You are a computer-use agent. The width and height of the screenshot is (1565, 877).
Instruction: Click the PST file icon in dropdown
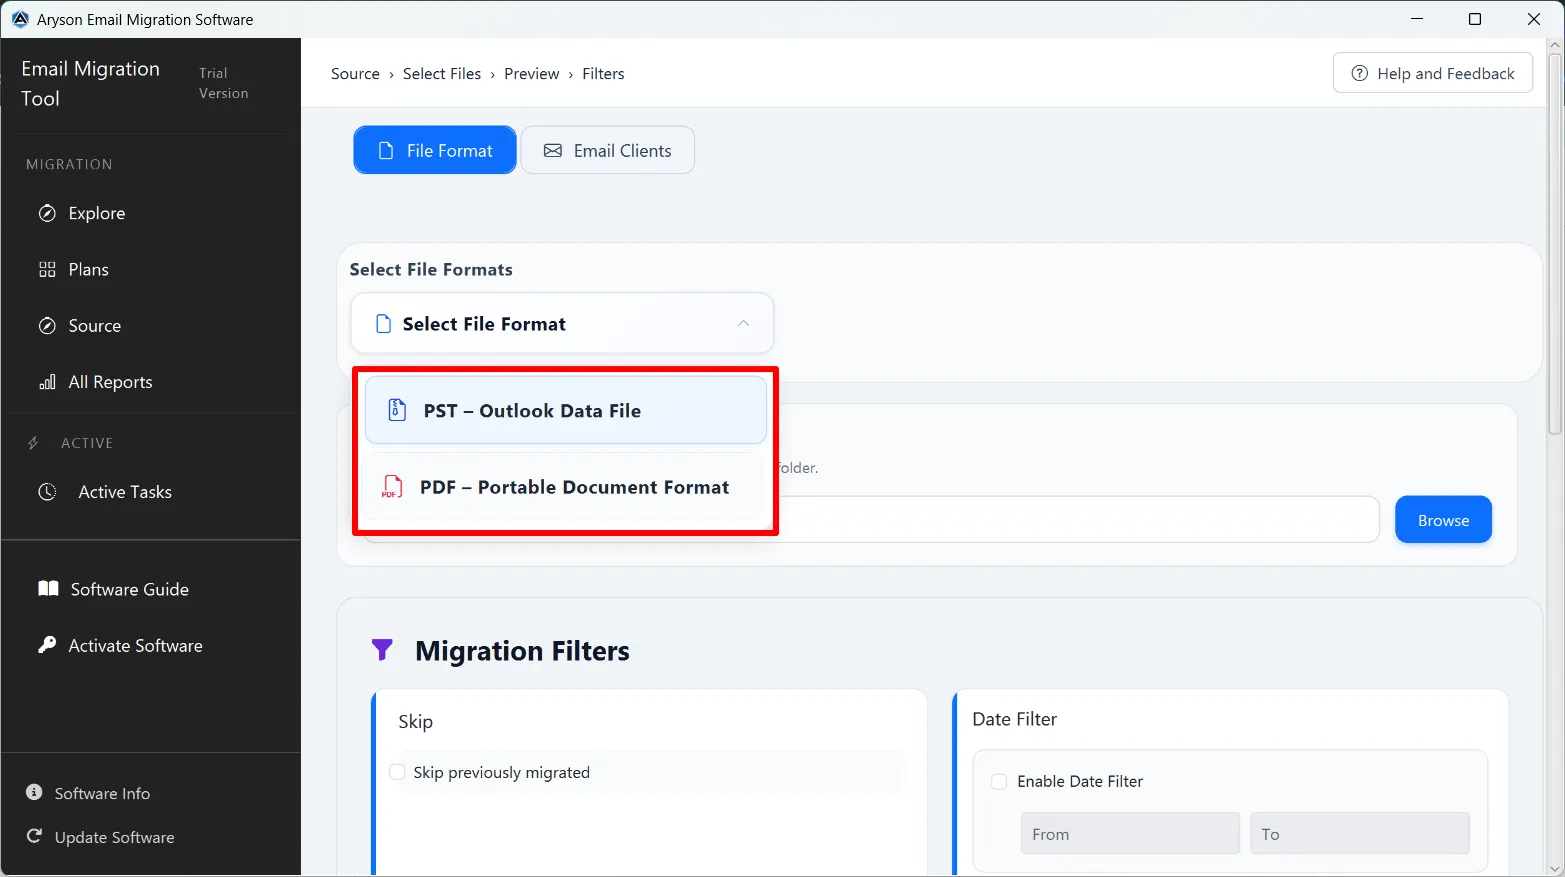pyautogui.click(x=397, y=410)
